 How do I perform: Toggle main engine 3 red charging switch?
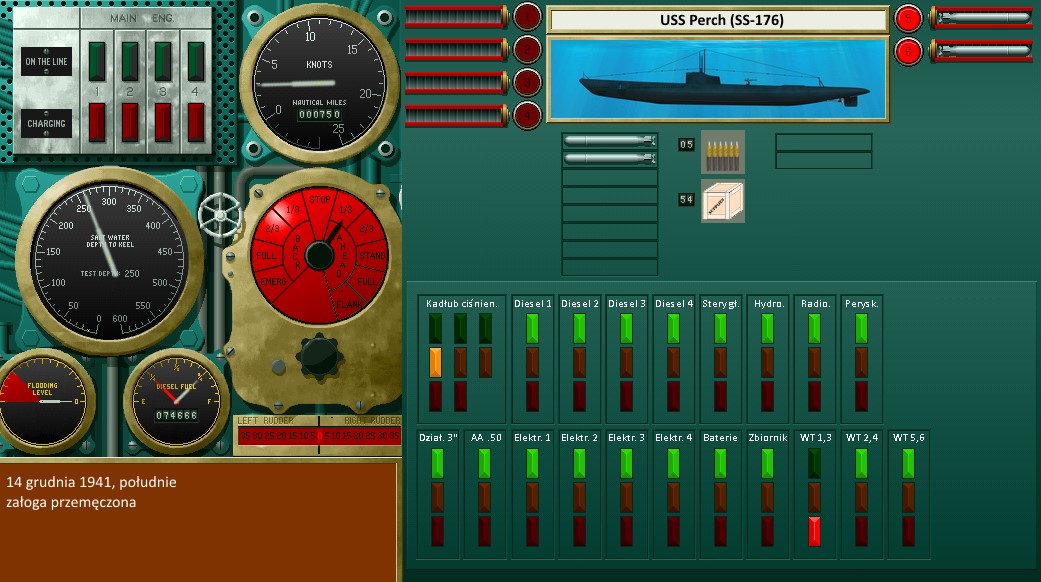pyautogui.click(x=163, y=122)
